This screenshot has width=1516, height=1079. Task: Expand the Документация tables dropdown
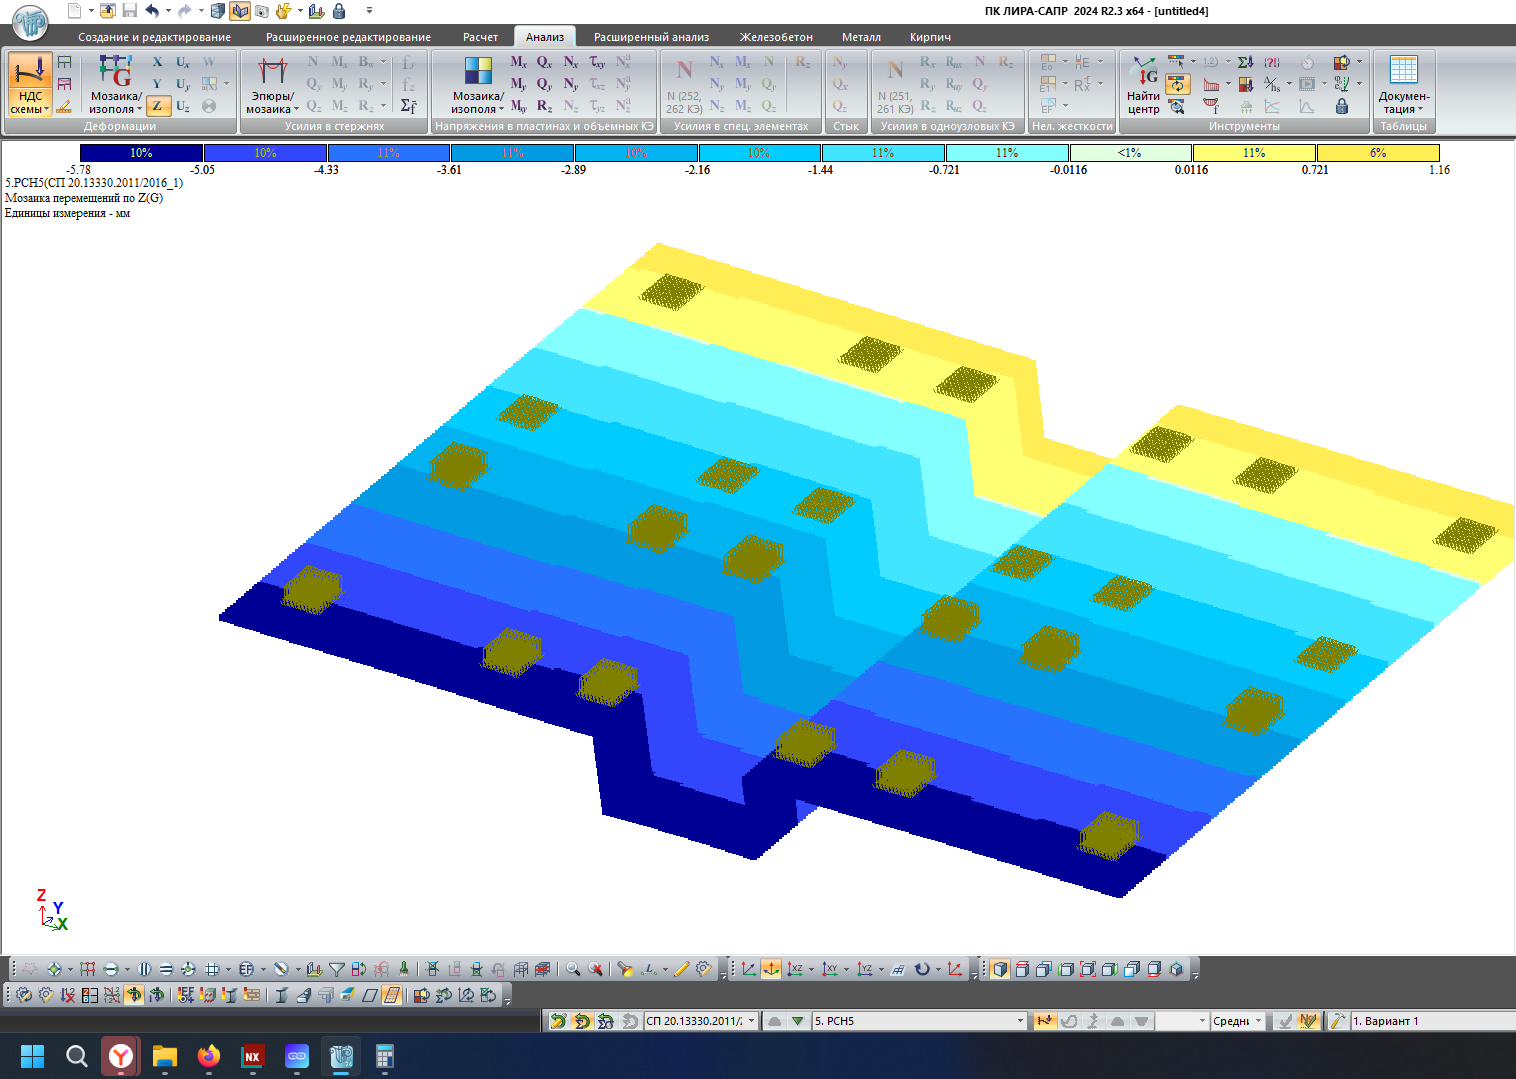pos(1404,84)
